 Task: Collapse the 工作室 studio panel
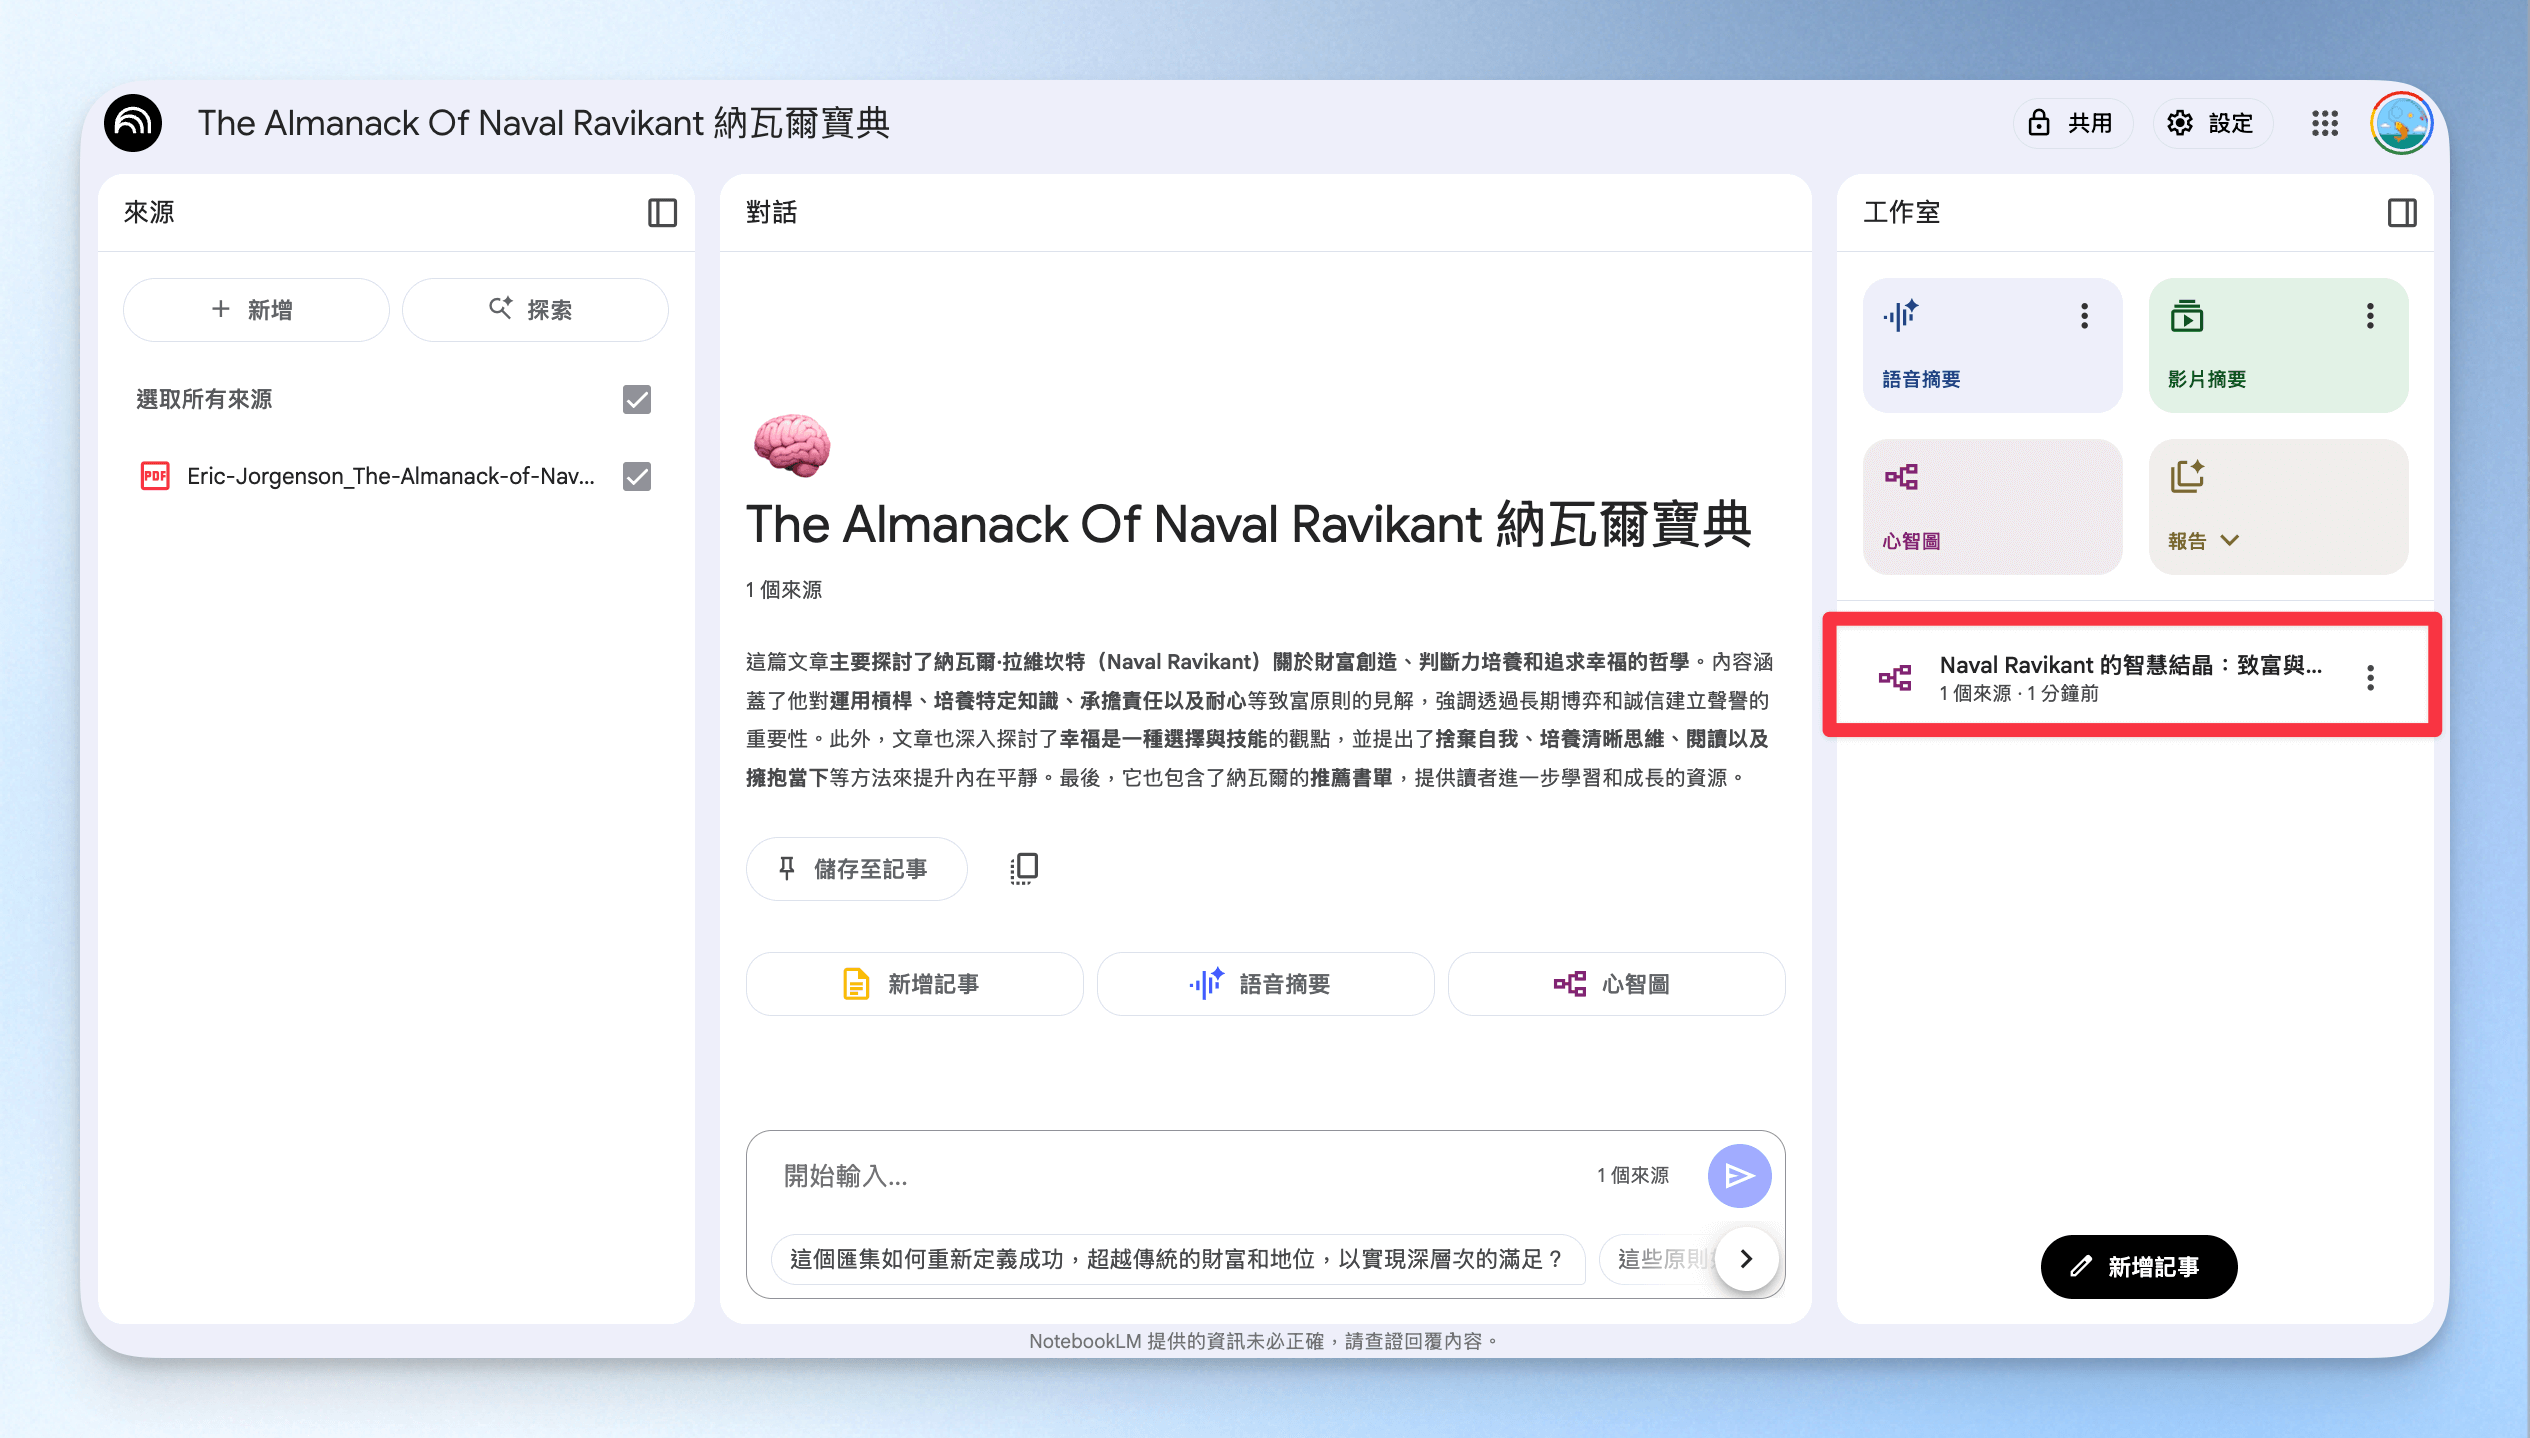tap(2402, 212)
